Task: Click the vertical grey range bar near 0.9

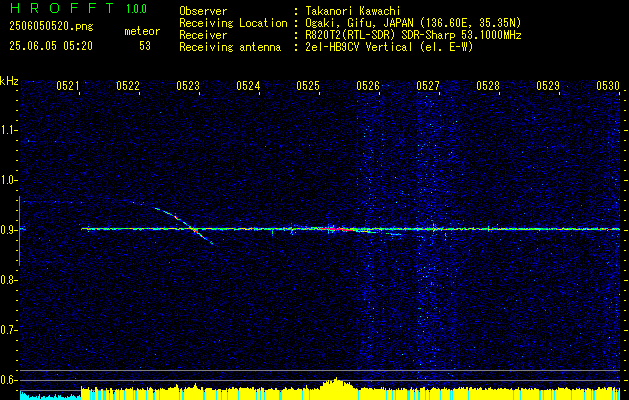Action: [x=19, y=231]
